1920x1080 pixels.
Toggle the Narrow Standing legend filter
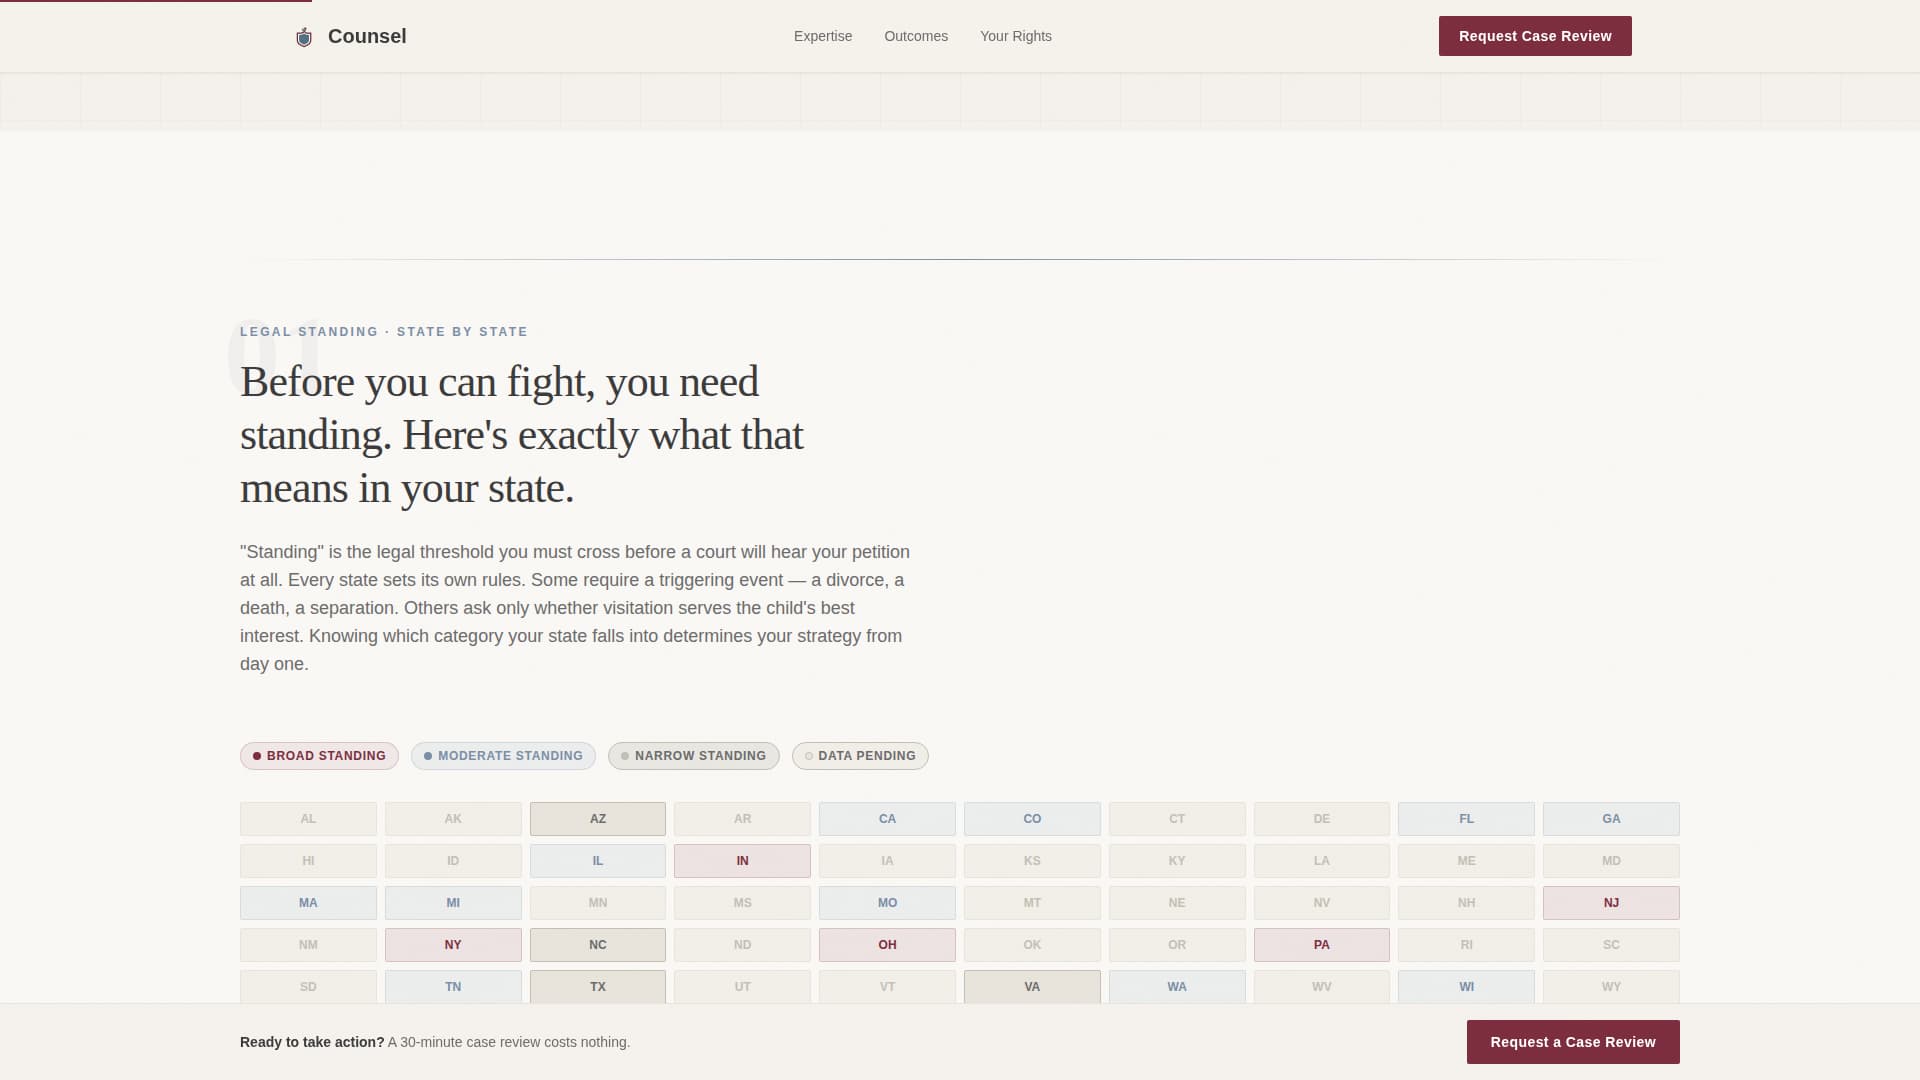pyautogui.click(x=693, y=756)
